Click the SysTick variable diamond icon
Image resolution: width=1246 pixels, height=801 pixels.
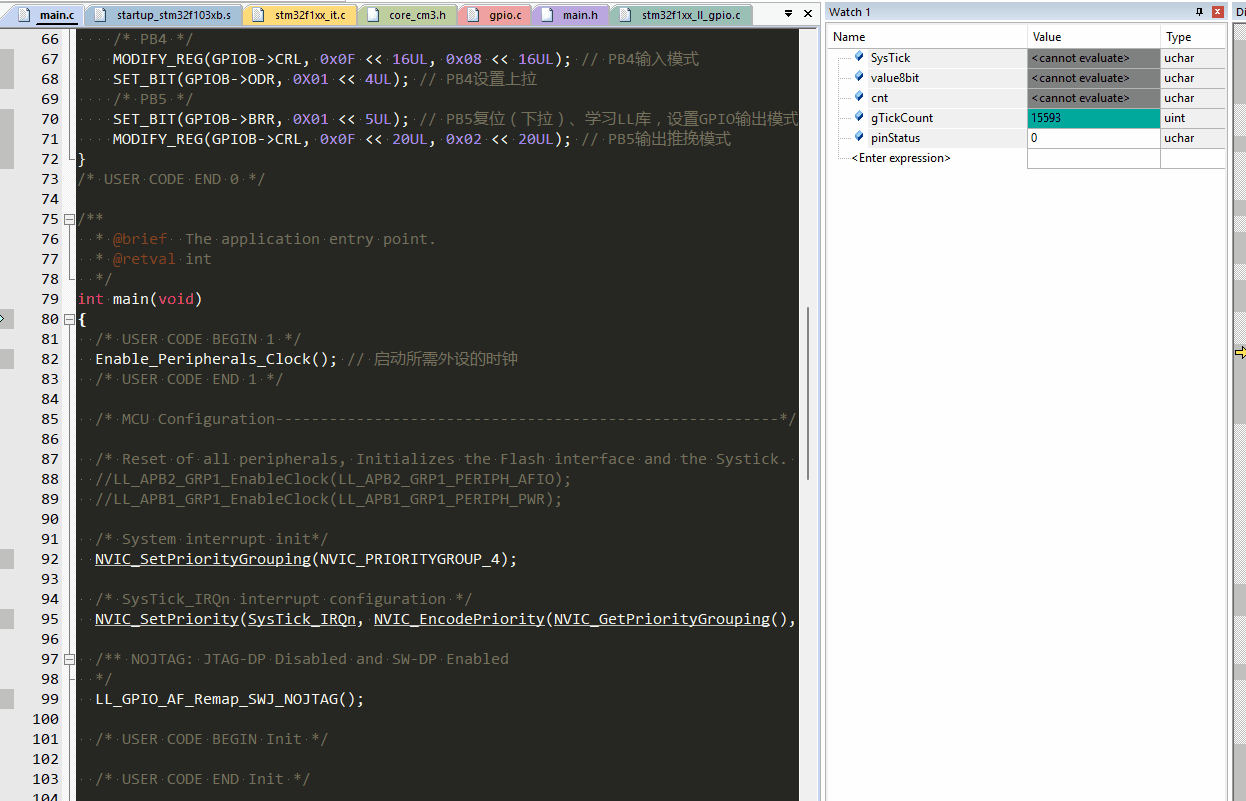858,57
